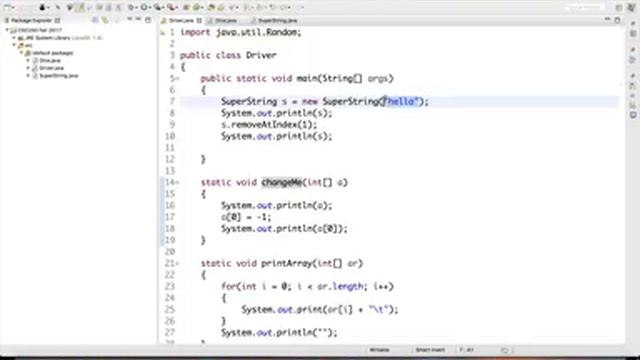Click the for loop header on line 23
This screenshot has height=360, width=640.
coord(307,287)
